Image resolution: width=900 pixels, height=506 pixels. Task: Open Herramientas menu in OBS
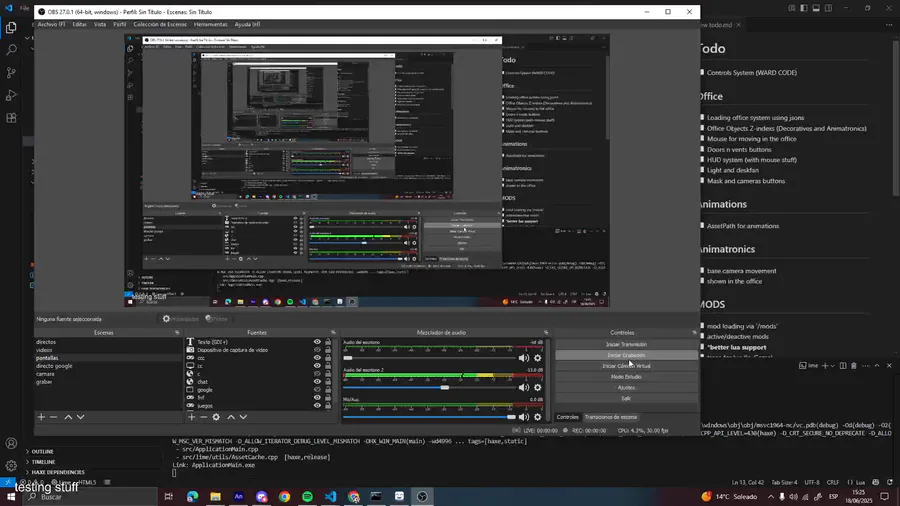point(211,25)
